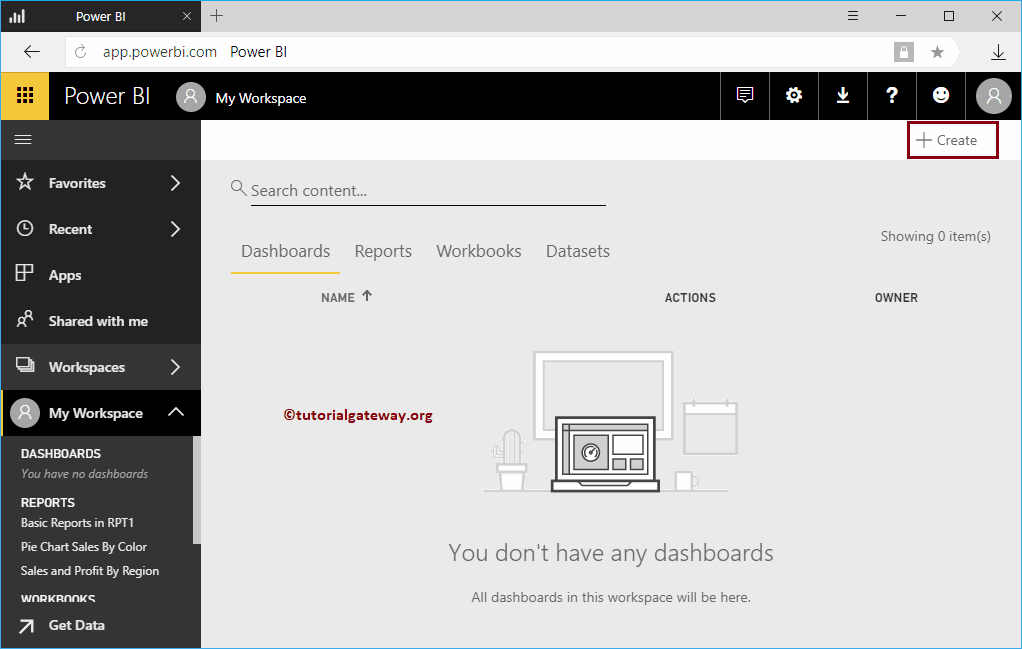Open report Basic Reports in RPT1
Screen dimensions: 1022x649
click(x=77, y=523)
